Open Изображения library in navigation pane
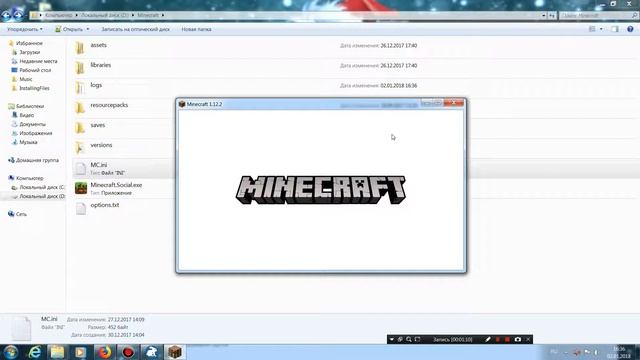The image size is (640, 360). 36,133
